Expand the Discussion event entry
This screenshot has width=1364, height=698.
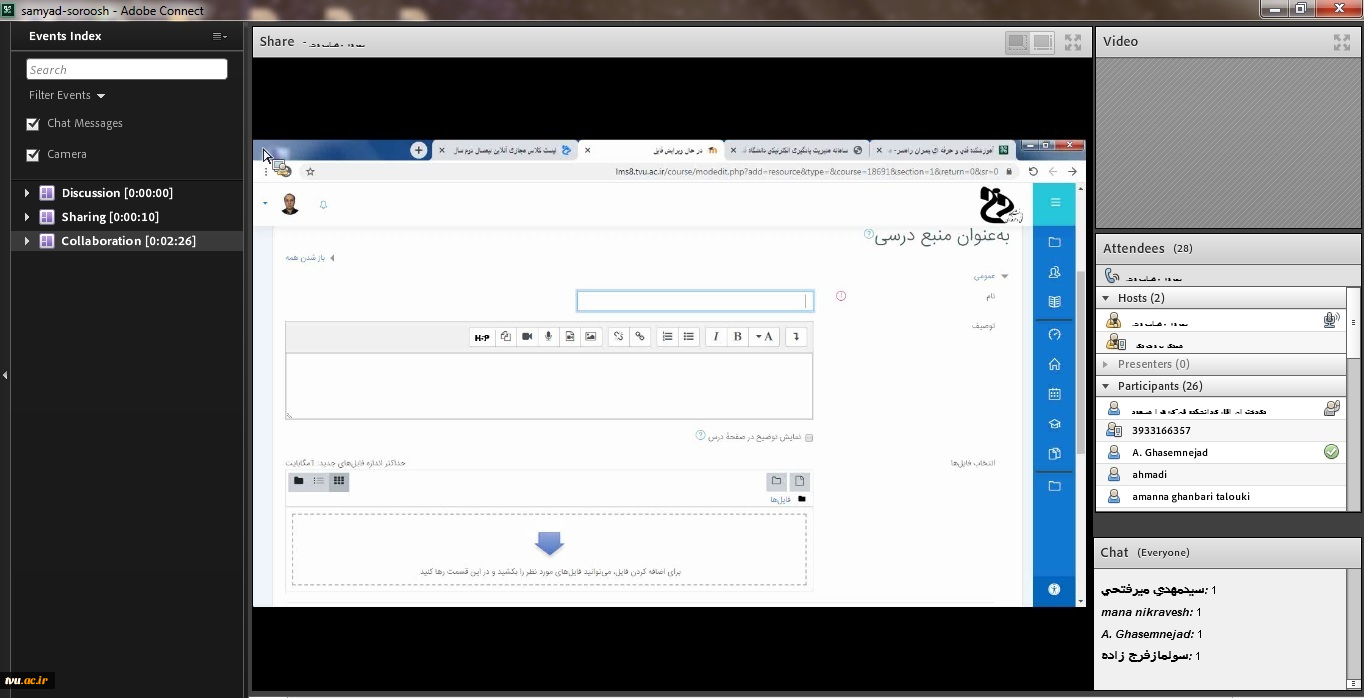click(x=27, y=193)
